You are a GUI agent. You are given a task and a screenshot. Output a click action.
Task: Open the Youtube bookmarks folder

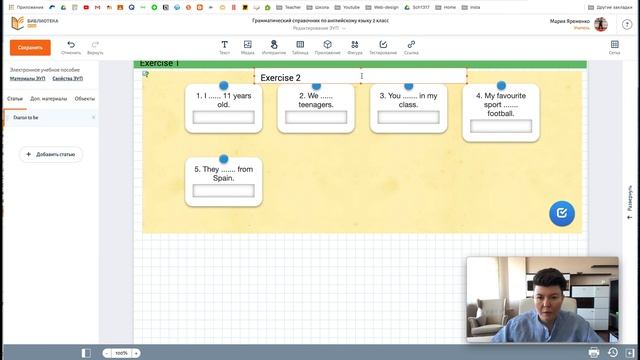point(347,7)
